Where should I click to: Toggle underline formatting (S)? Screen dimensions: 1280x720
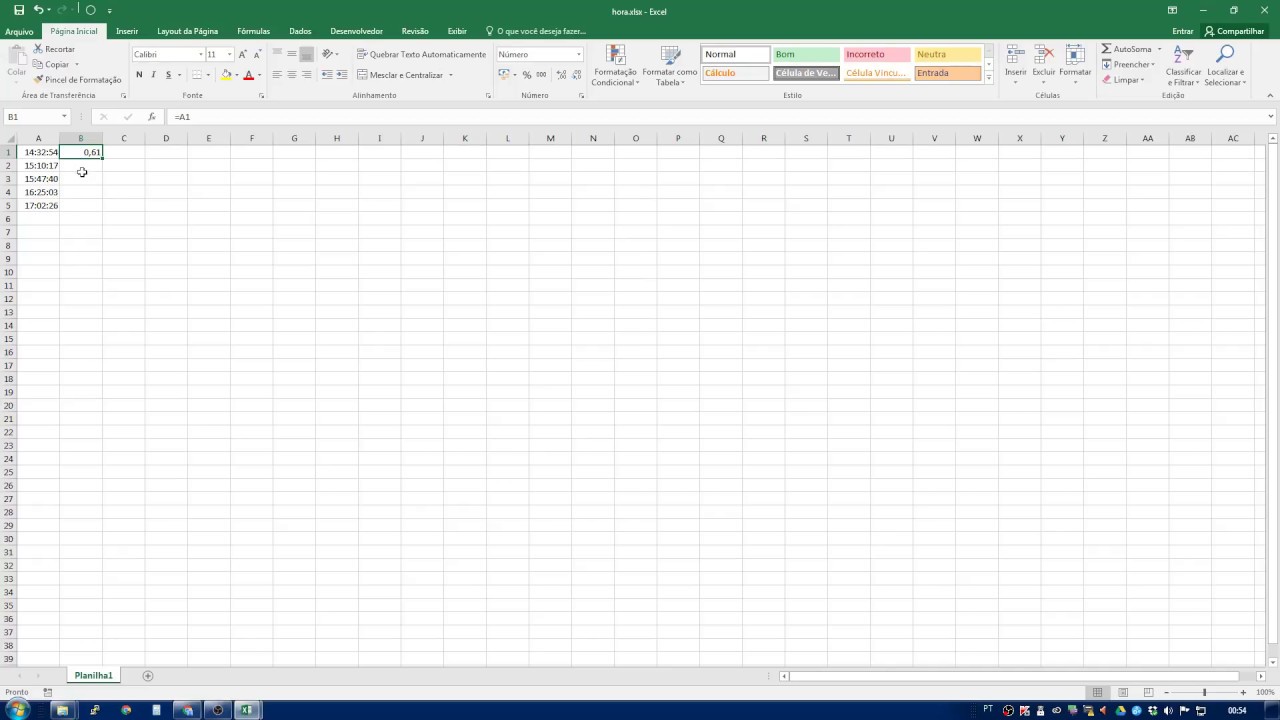[168, 75]
